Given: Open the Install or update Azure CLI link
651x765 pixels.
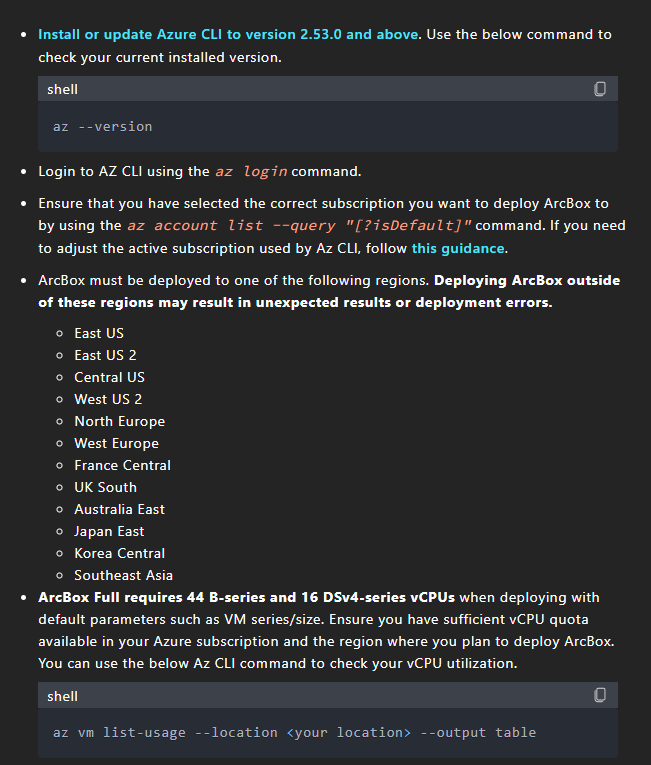Looking at the screenshot, I should (x=227, y=34).
